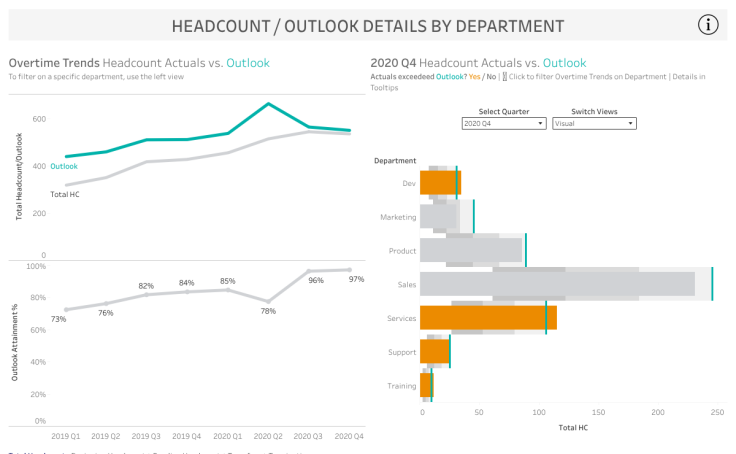This screenshot has width=736, height=454.
Task: Click the orange Training bar
Action: click(x=425, y=385)
